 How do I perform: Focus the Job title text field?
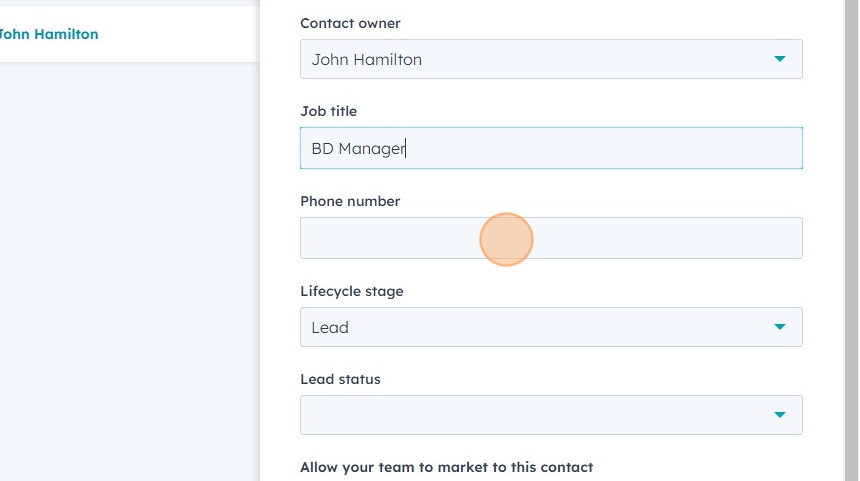tap(600, 148)
